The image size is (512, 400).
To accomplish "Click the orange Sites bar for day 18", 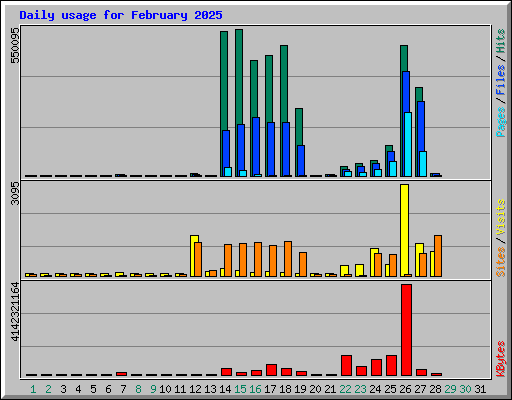I will click(288, 259).
